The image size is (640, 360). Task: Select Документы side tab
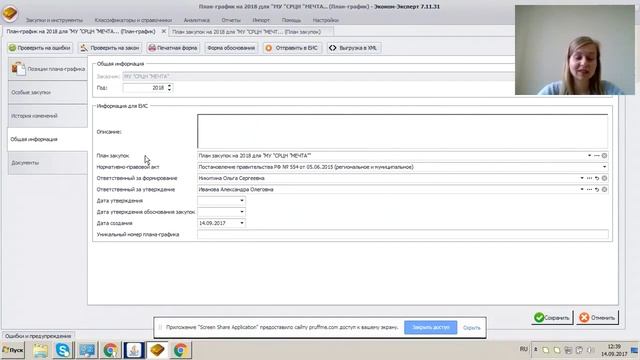click(x=48, y=163)
